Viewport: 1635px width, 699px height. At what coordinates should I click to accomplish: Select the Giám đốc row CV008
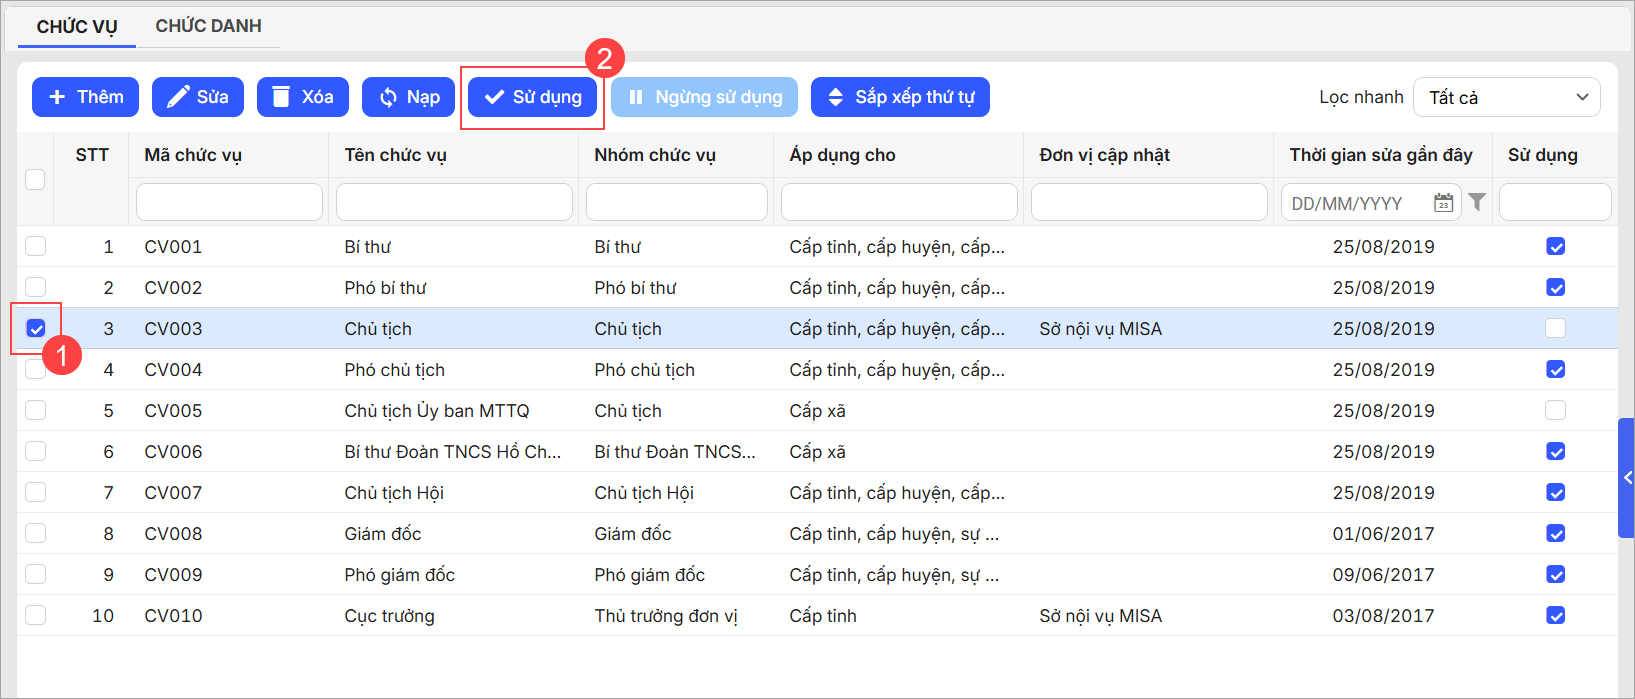[x=36, y=533]
